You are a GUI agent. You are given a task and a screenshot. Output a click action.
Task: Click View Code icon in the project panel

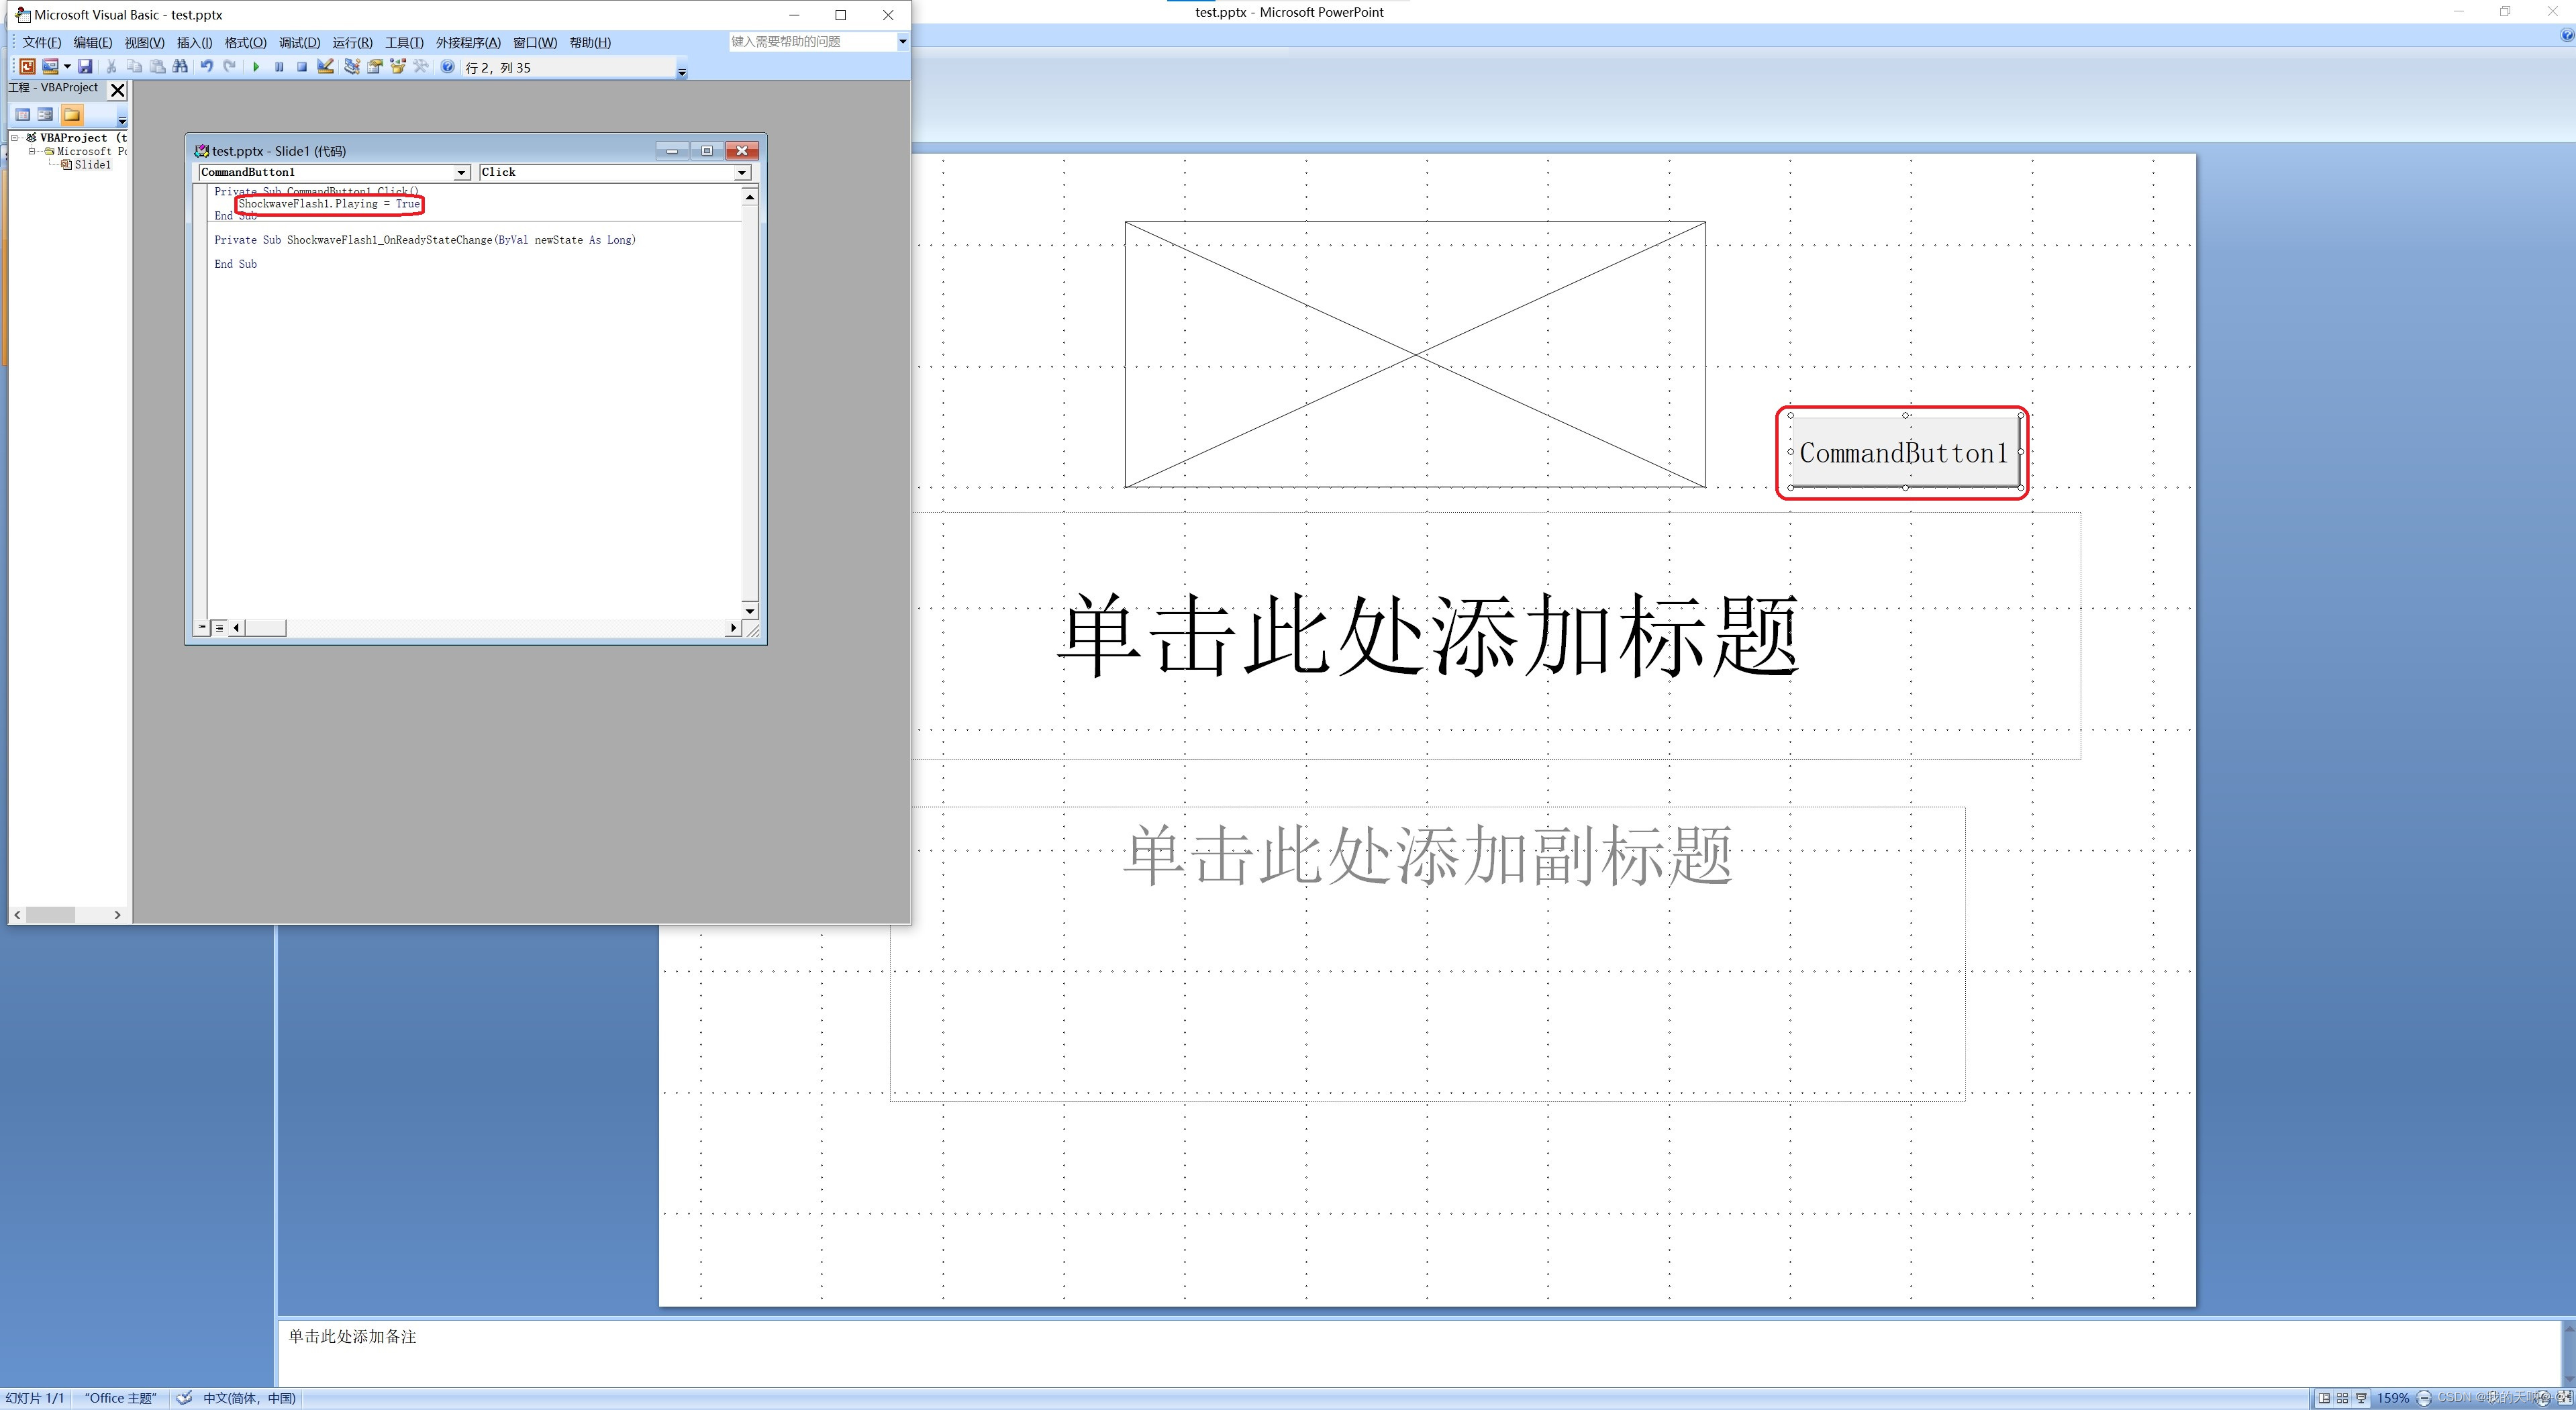22,114
